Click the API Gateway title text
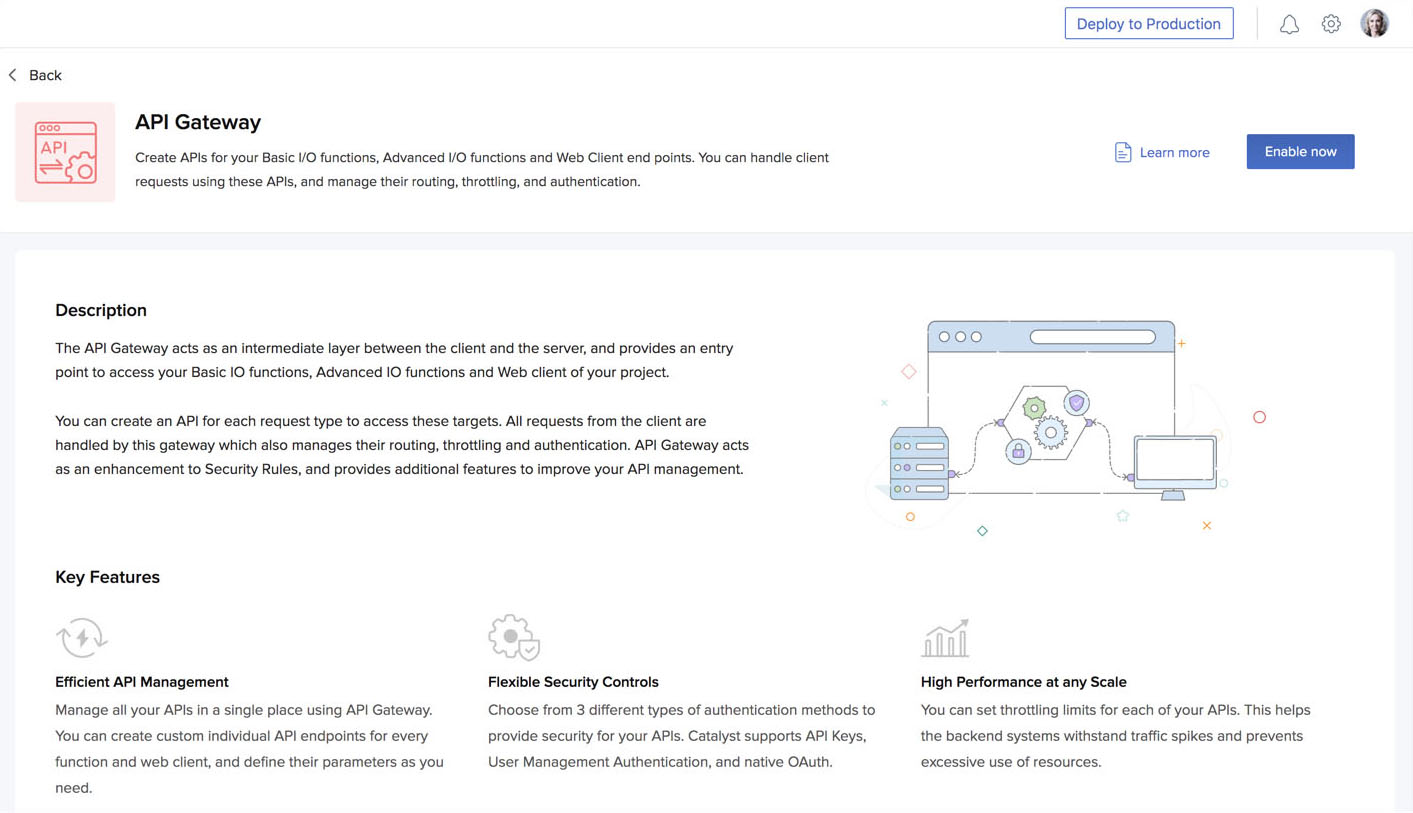This screenshot has height=813, width=1413. [197, 122]
